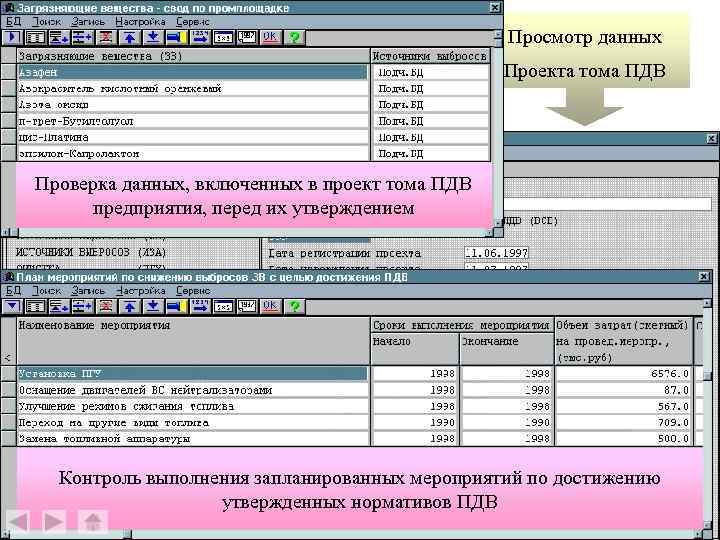The image size is (720, 540).
Task: Open 1997 calendar icon in top toolbar
Action: (247, 37)
